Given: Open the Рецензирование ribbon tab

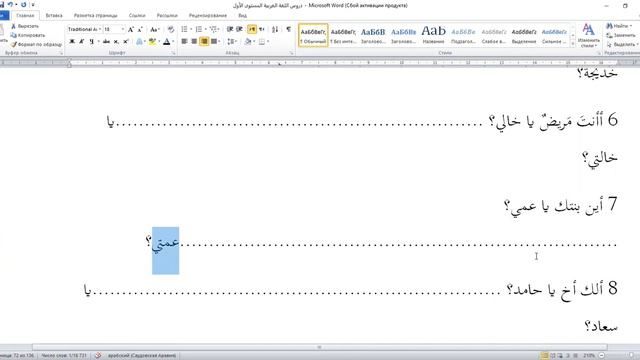Looking at the screenshot, I should coord(208,16).
